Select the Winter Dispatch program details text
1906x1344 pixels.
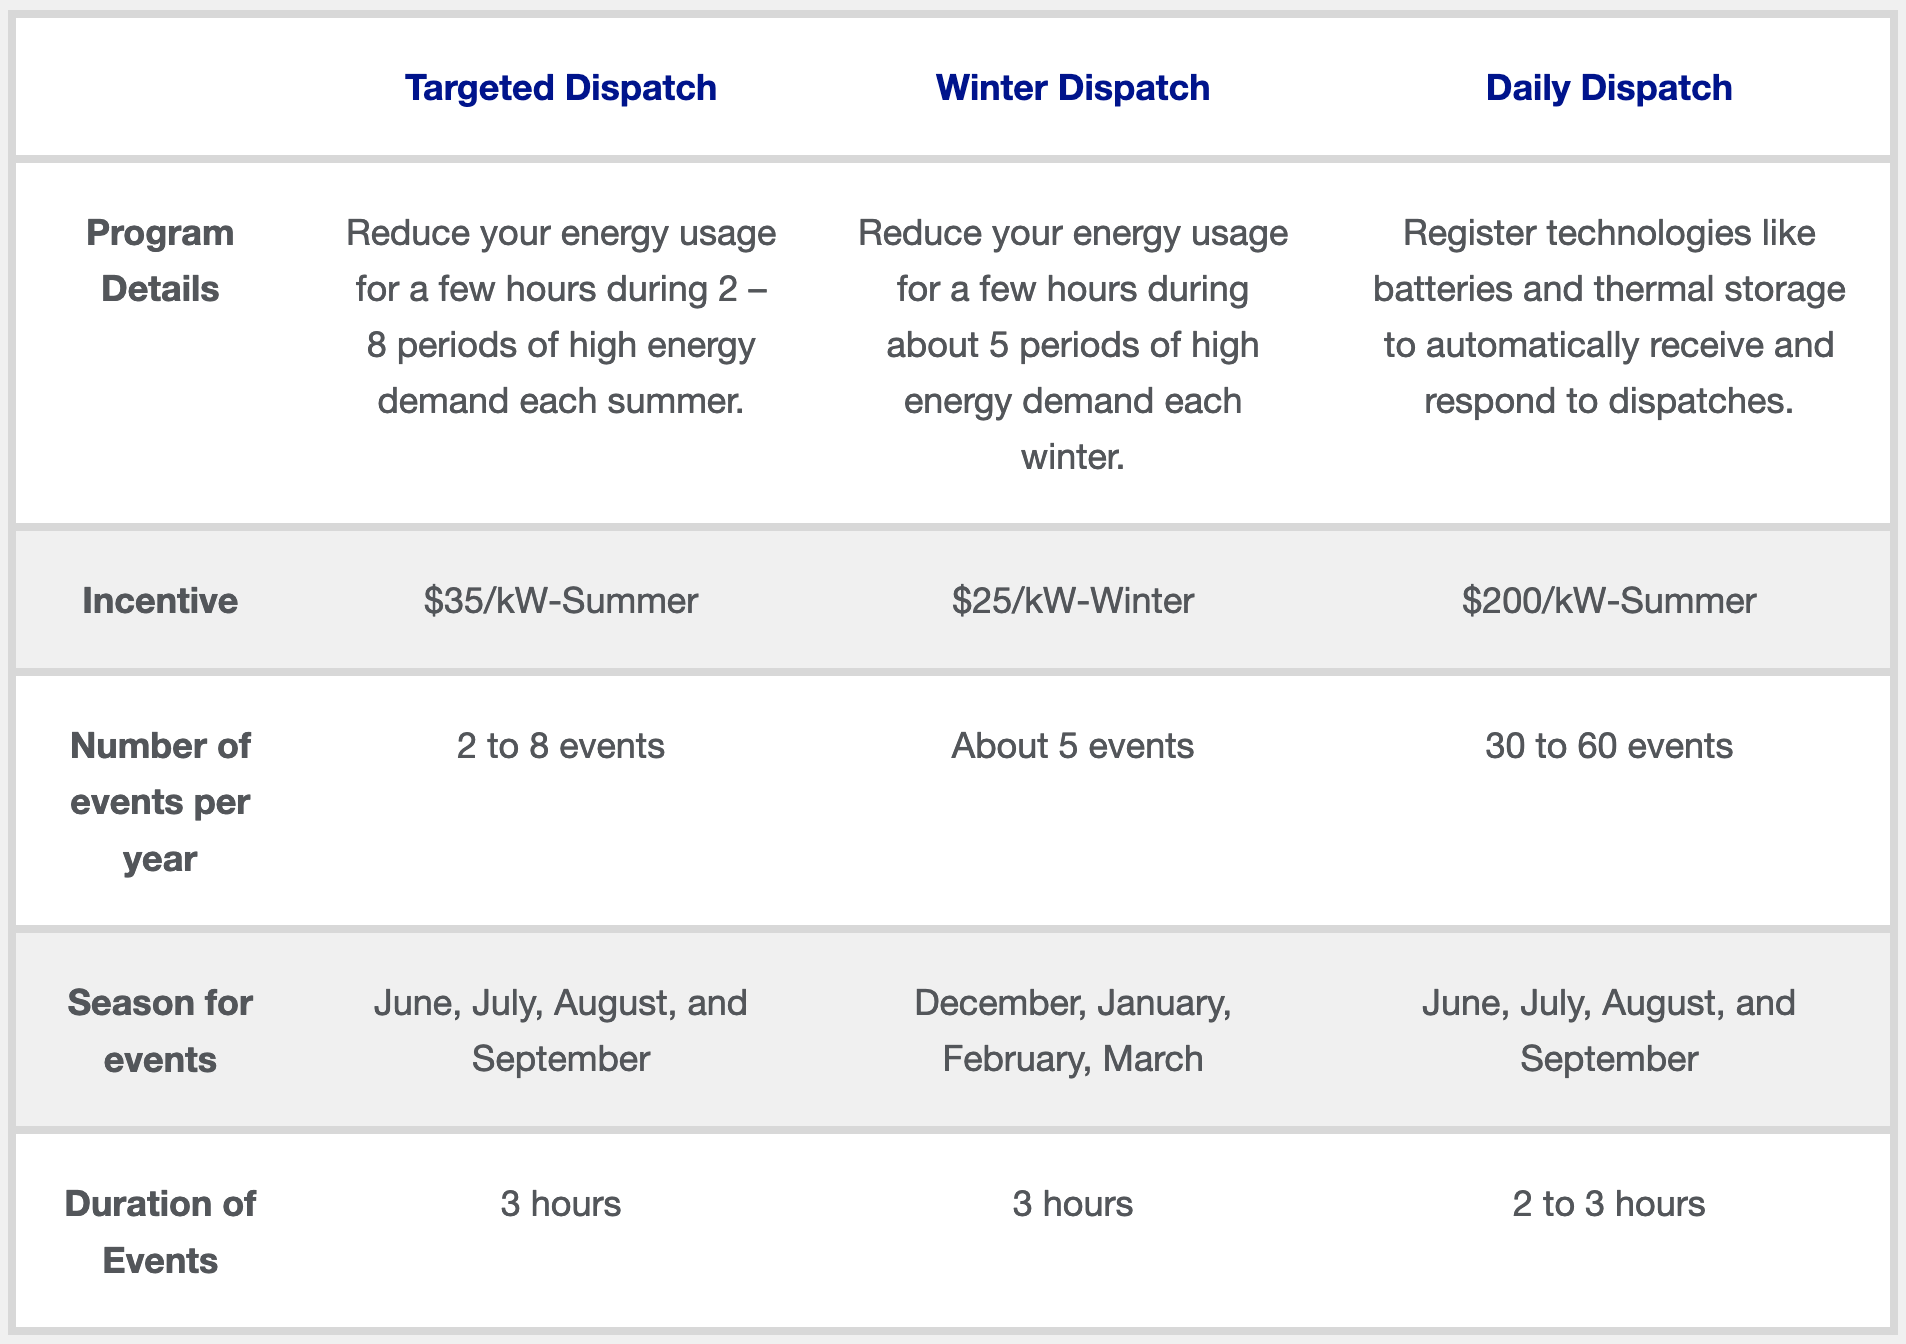point(1072,345)
